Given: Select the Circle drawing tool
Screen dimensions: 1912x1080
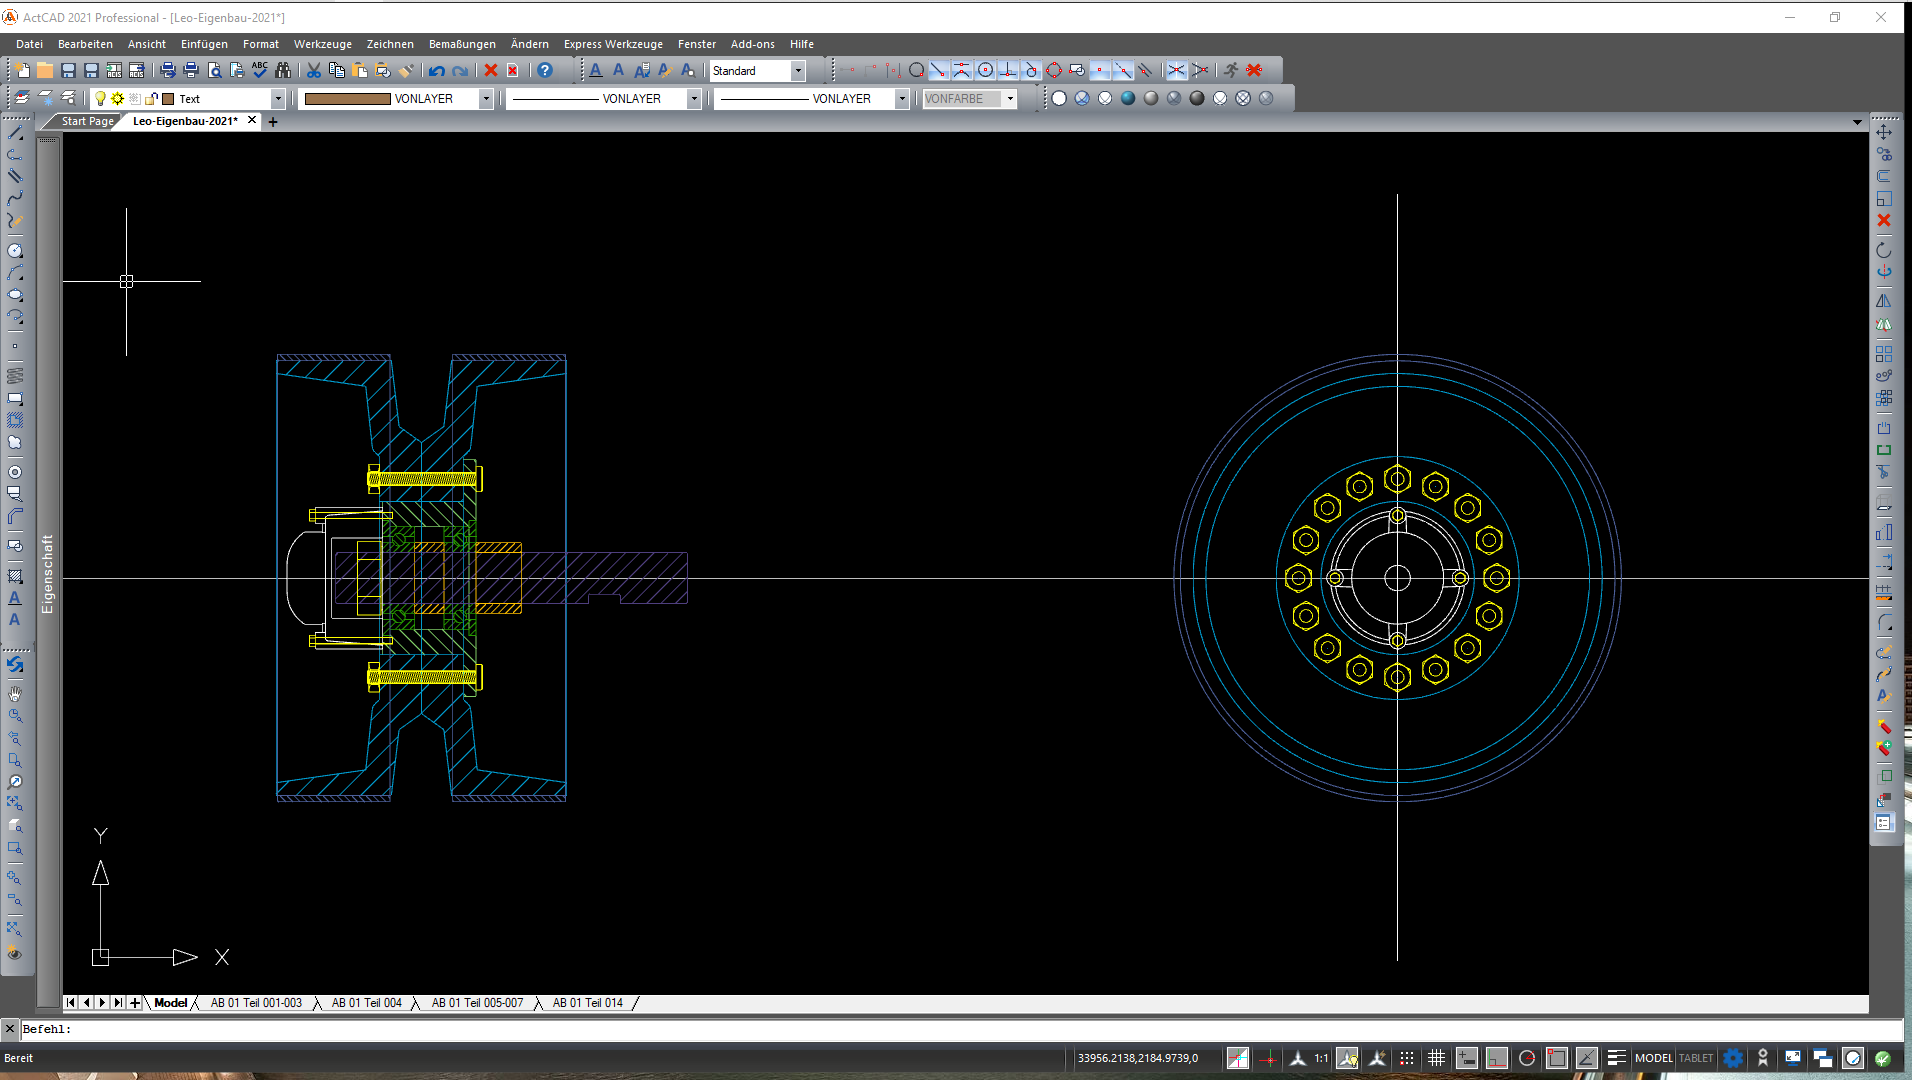Looking at the screenshot, I should point(15,251).
